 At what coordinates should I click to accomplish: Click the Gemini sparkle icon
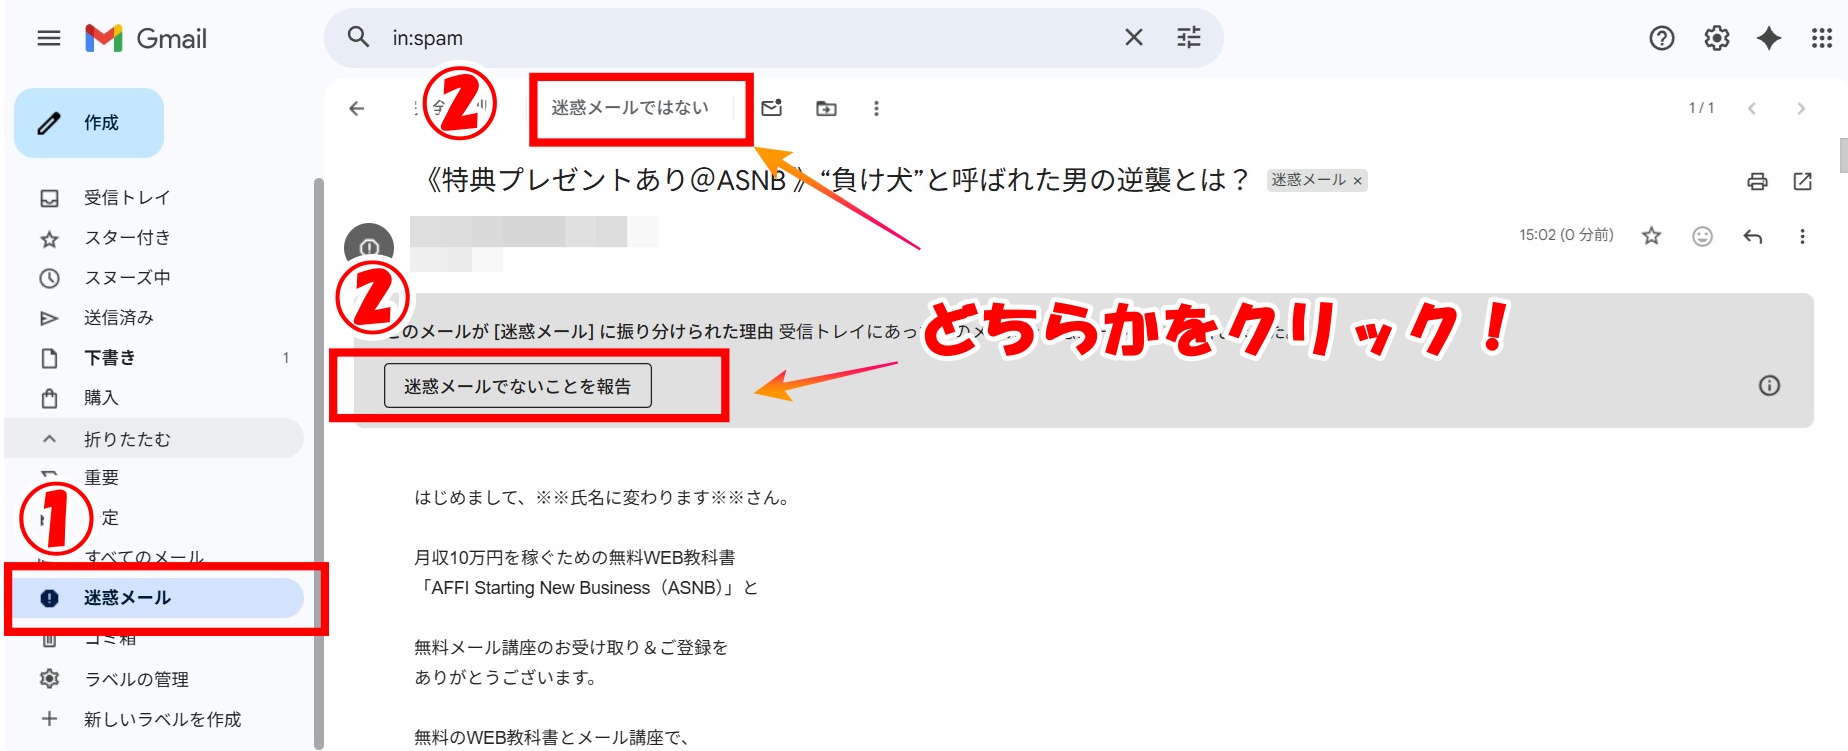pyautogui.click(x=1768, y=38)
